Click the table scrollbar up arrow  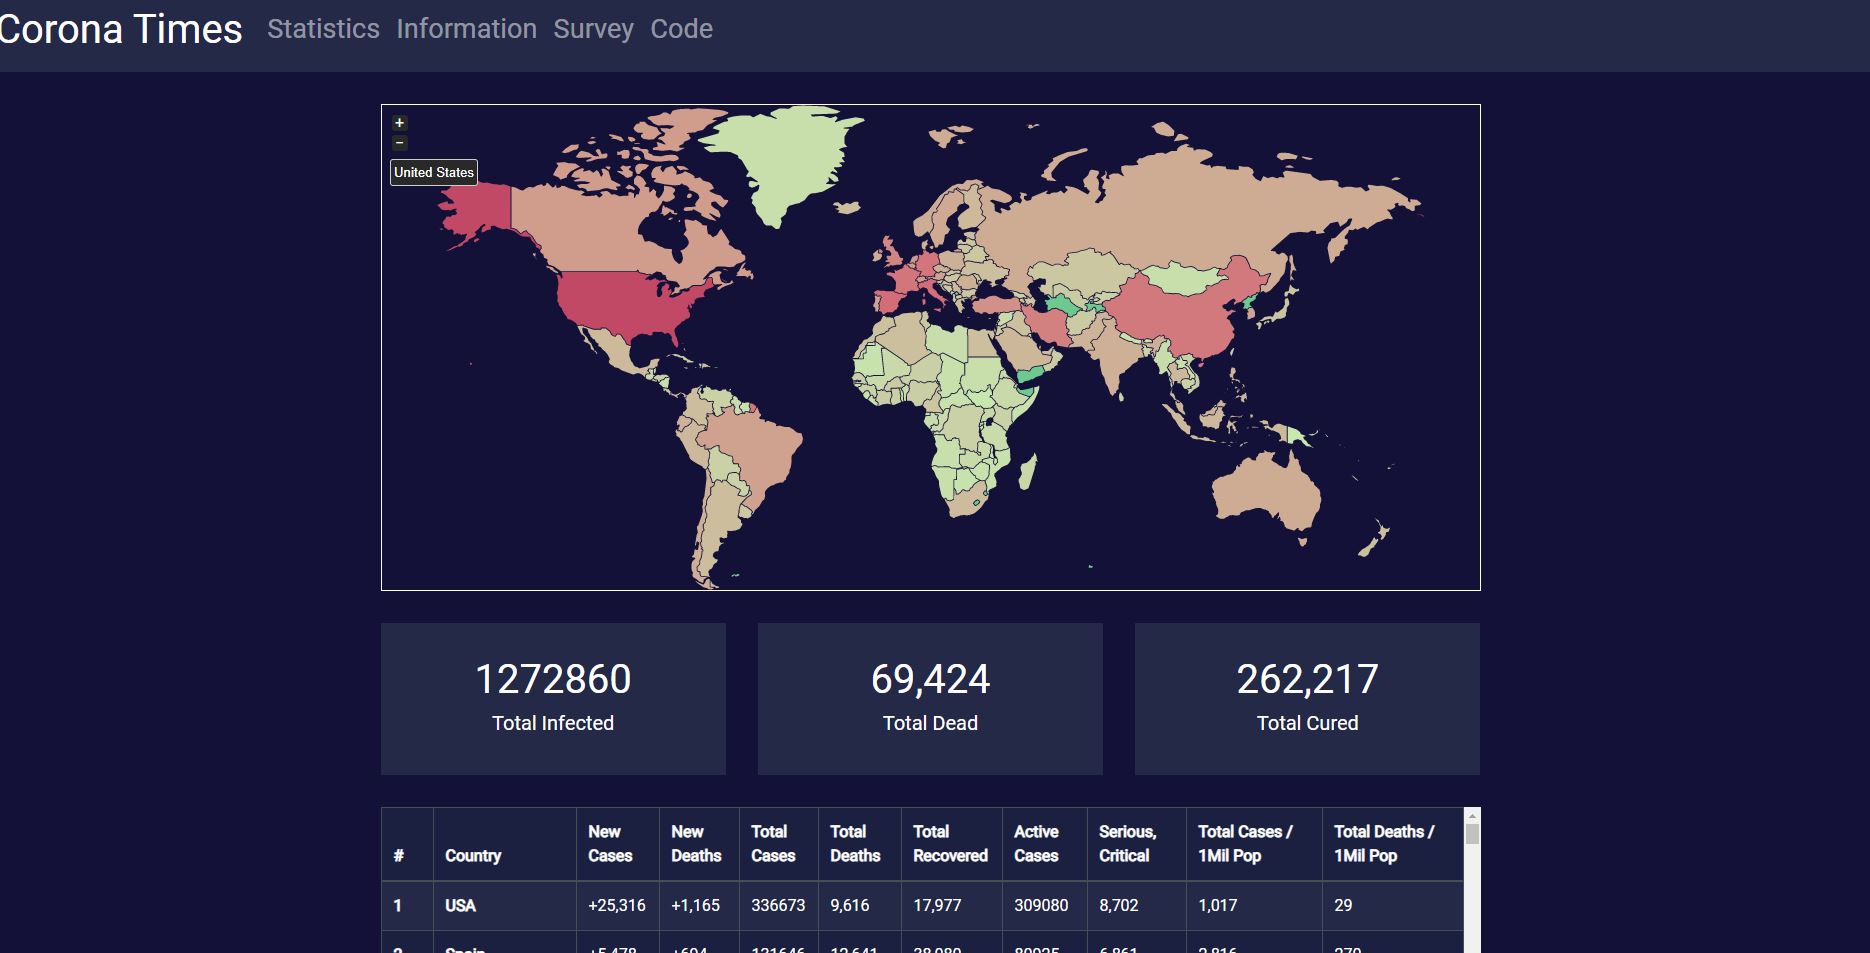point(1472,815)
